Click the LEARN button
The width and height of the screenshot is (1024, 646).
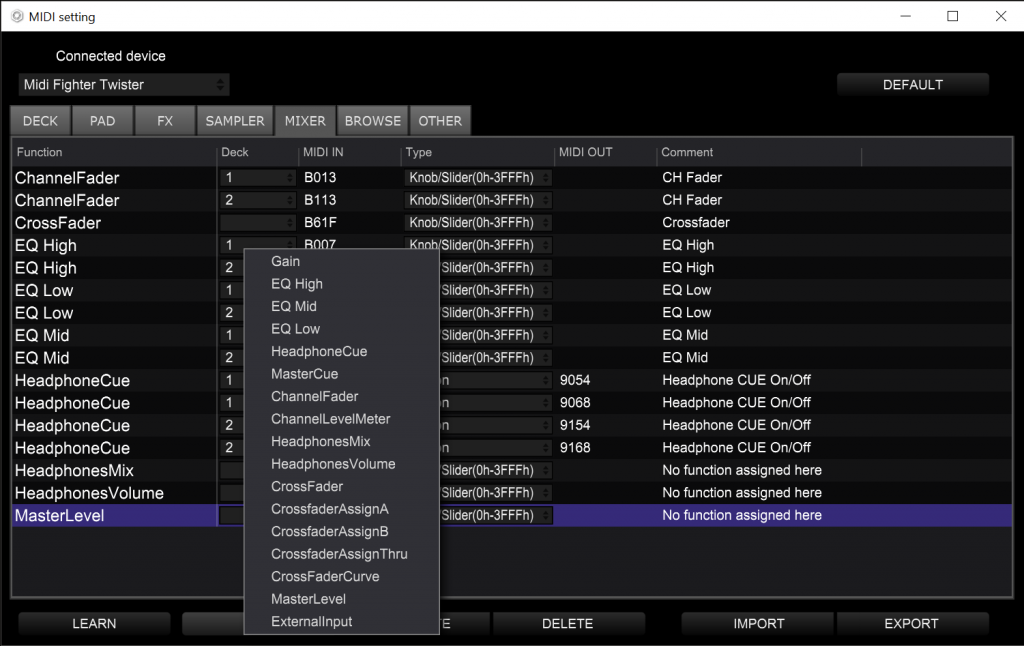(93, 623)
